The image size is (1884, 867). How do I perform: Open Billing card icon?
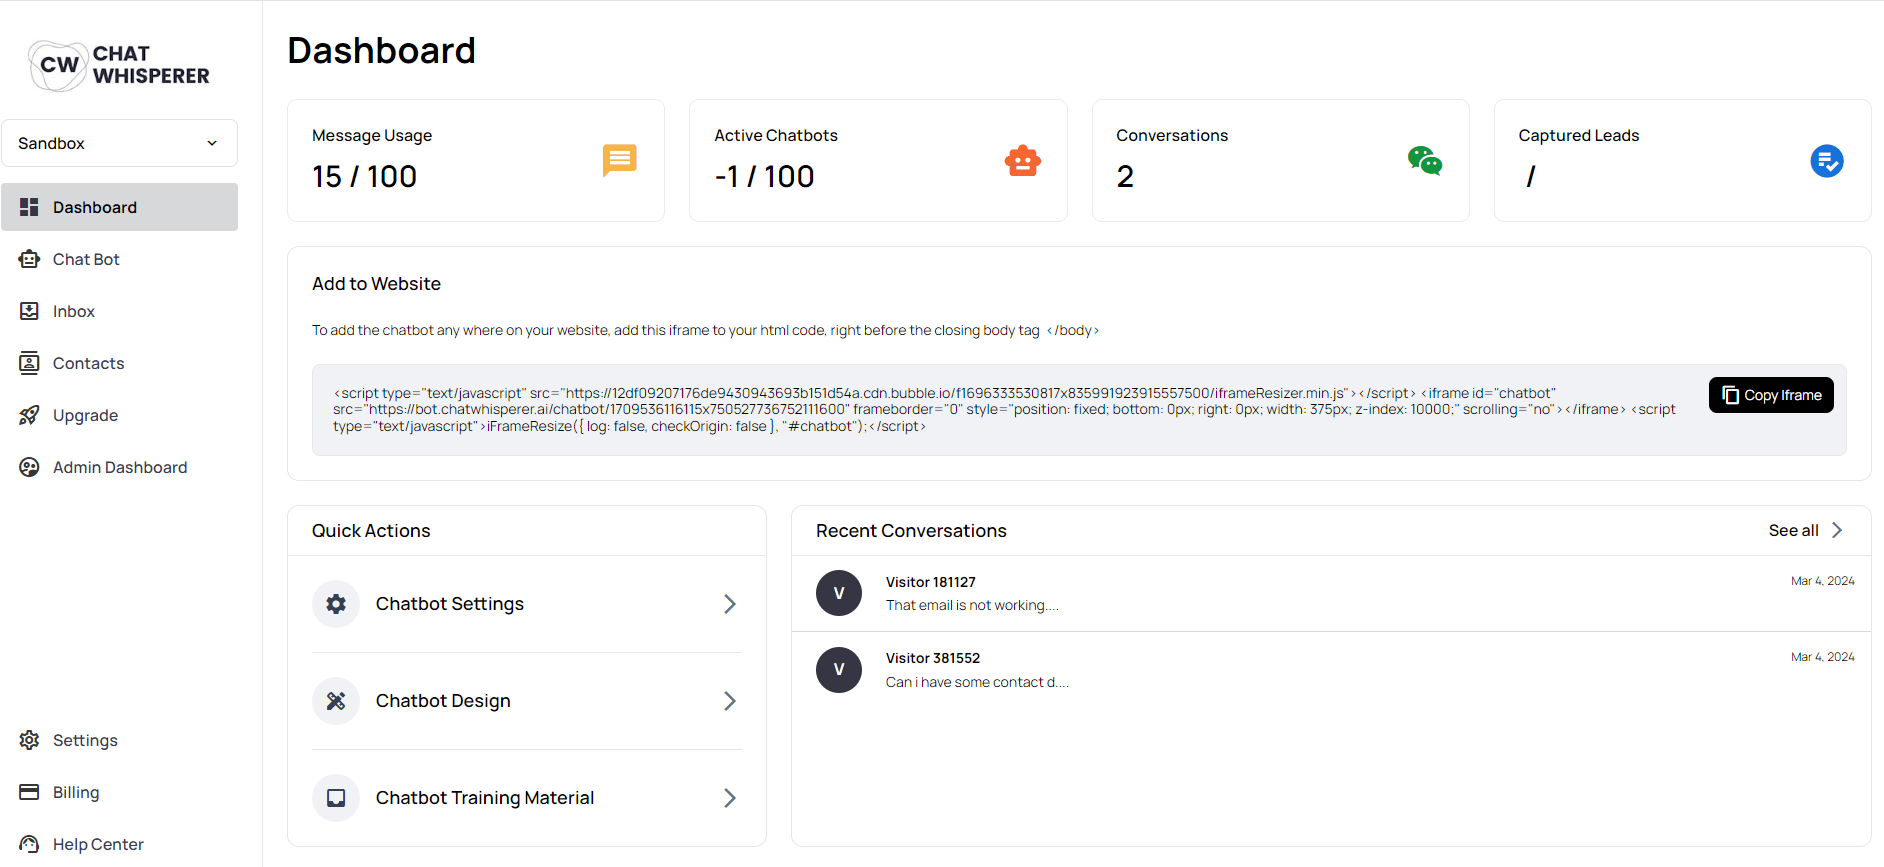29,792
